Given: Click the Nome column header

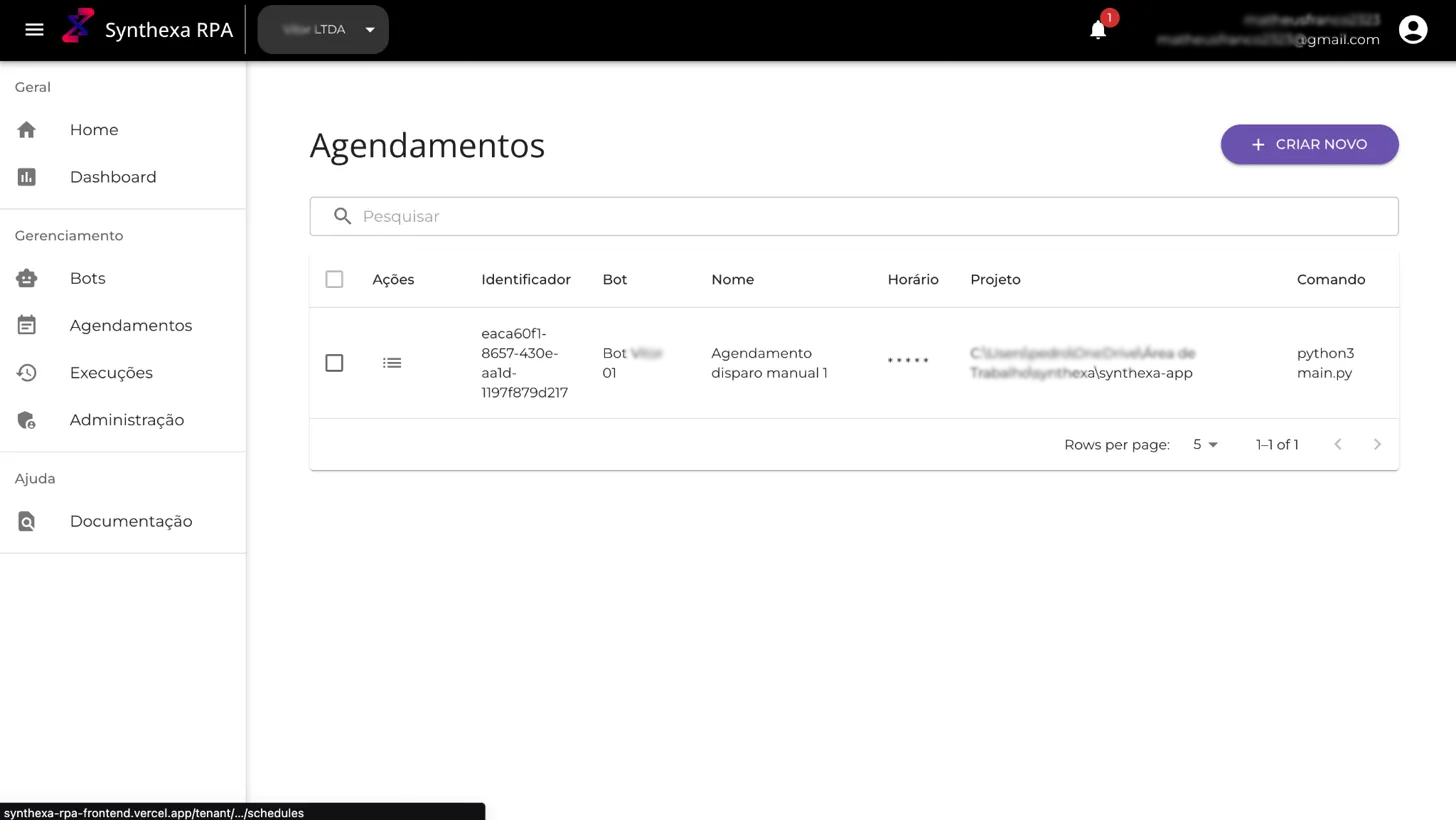Looking at the screenshot, I should click(732, 279).
